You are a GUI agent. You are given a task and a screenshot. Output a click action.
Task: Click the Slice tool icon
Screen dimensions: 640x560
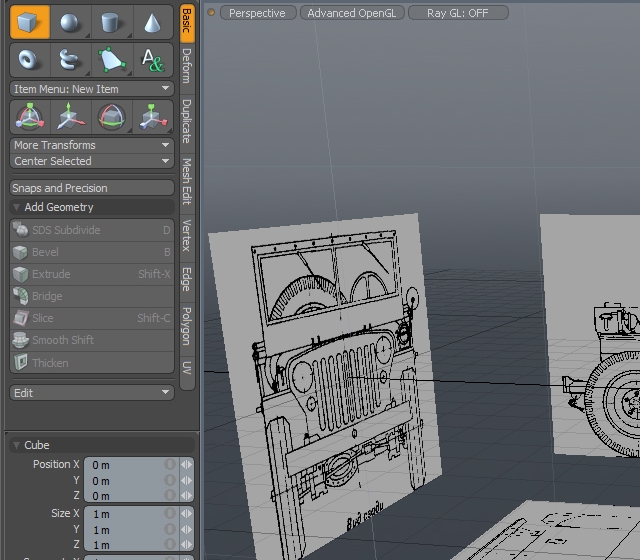20,318
